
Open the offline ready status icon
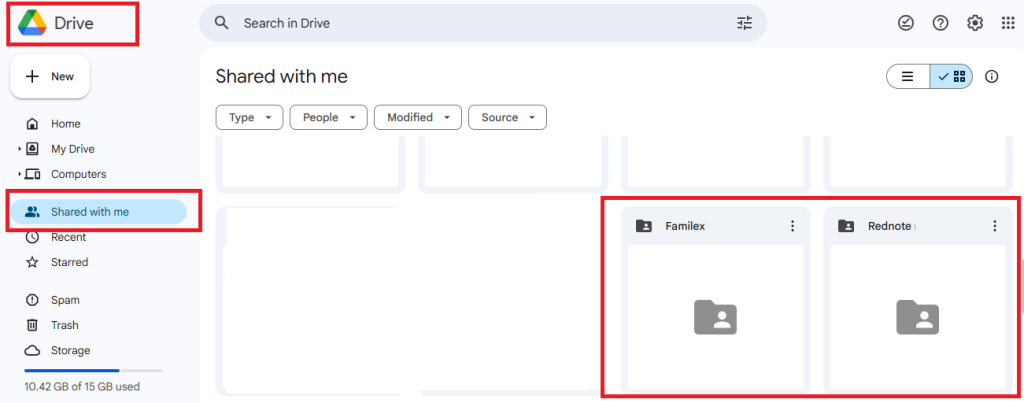pyautogui.click(x=906, y=23)
